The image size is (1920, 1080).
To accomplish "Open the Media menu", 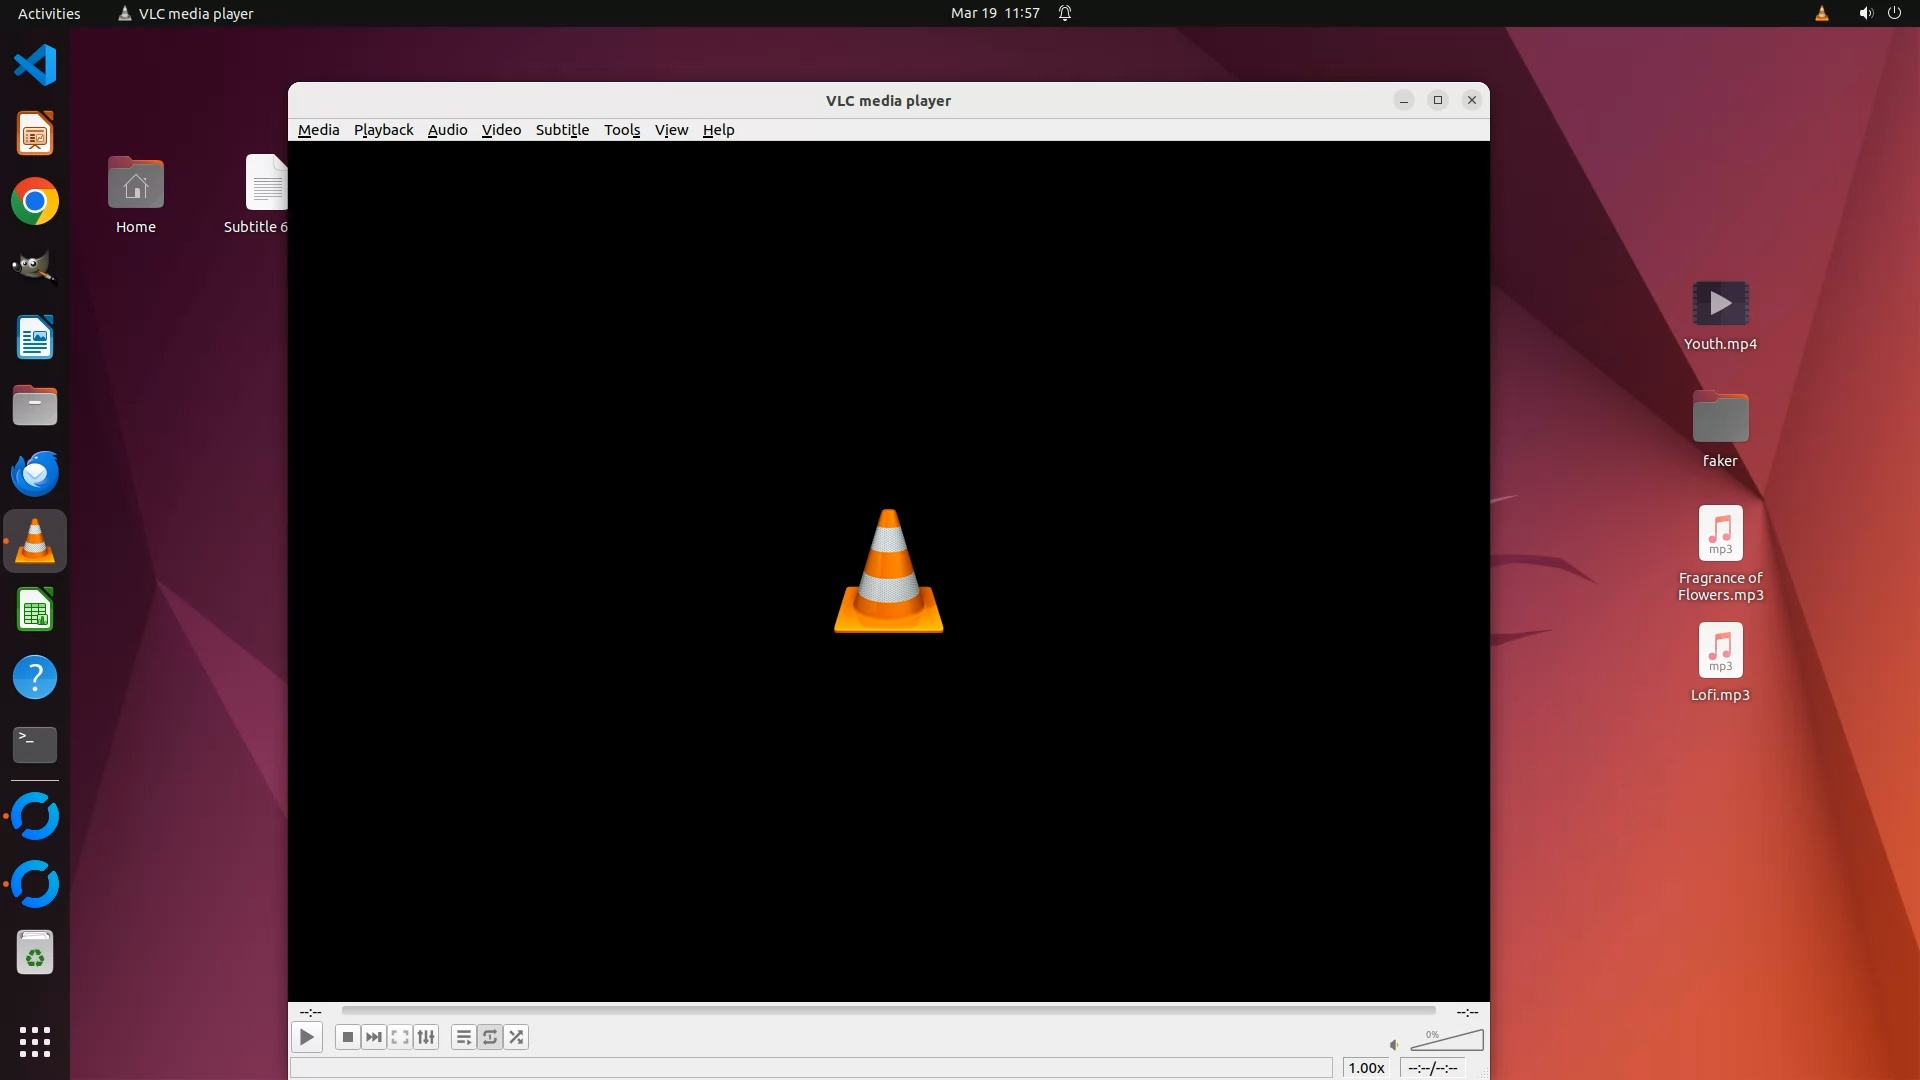I will coord(318,130).
